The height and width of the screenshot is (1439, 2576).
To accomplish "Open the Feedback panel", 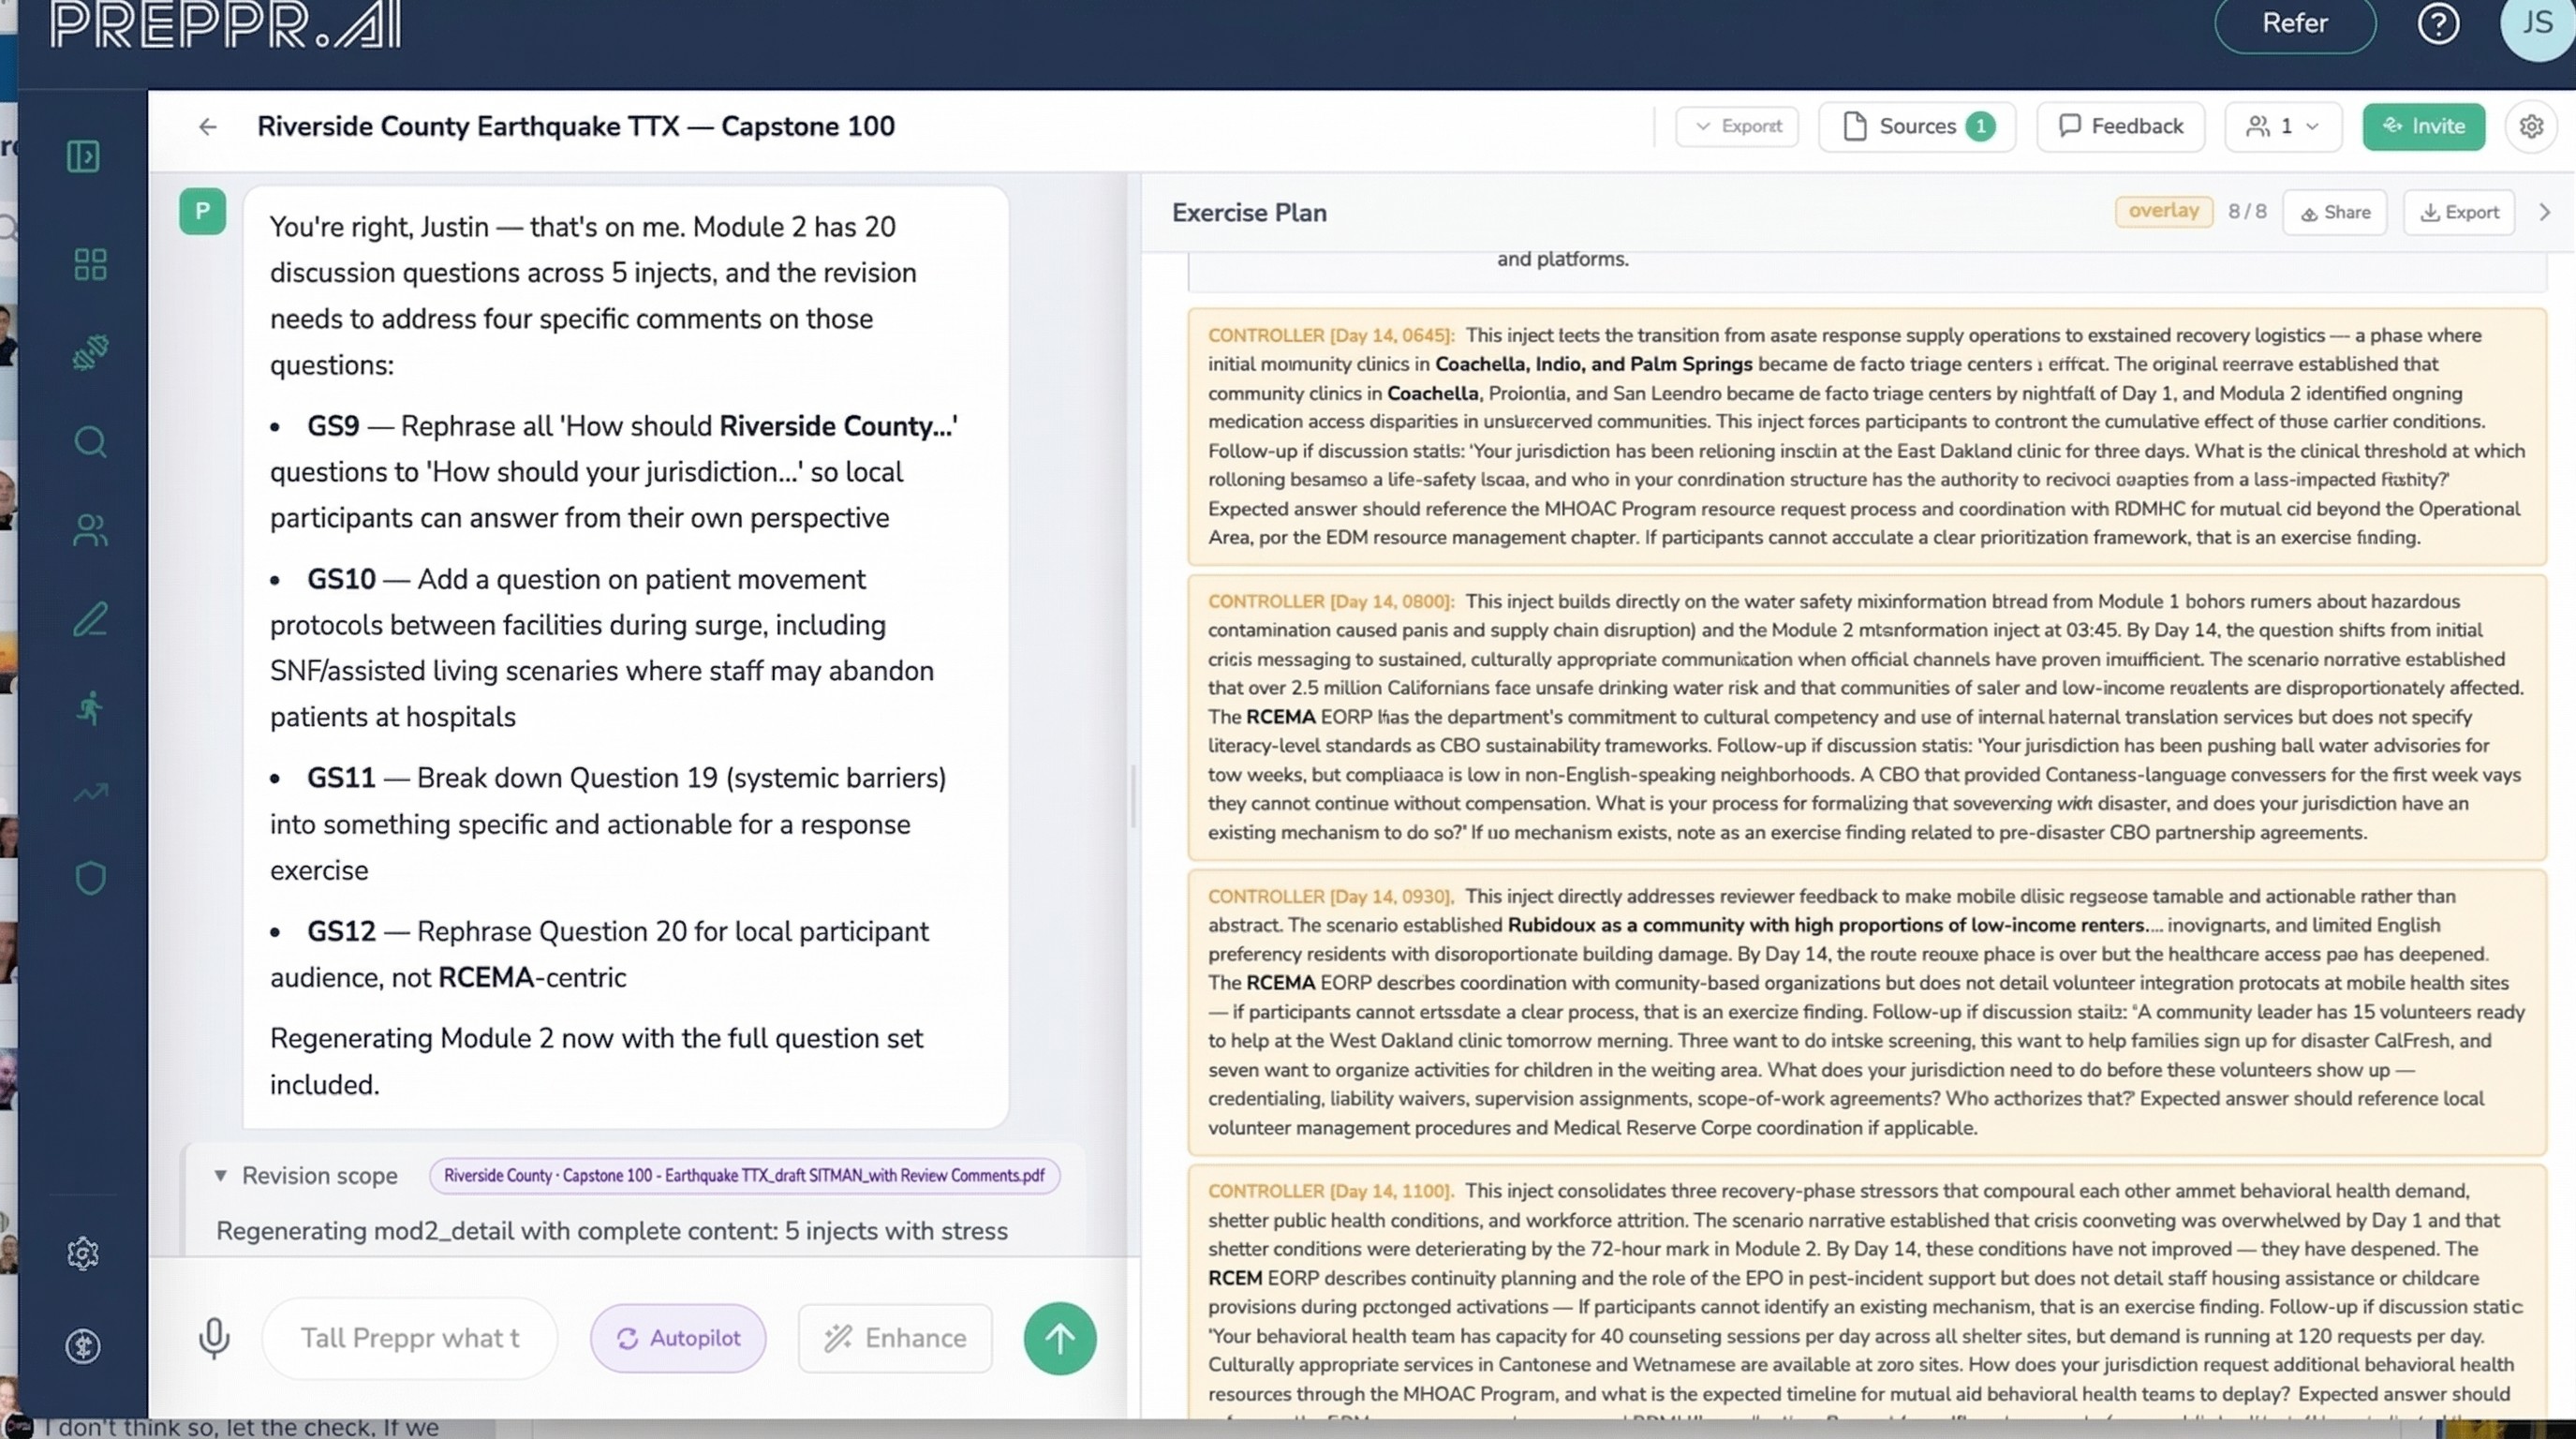I will [2120, 126].
